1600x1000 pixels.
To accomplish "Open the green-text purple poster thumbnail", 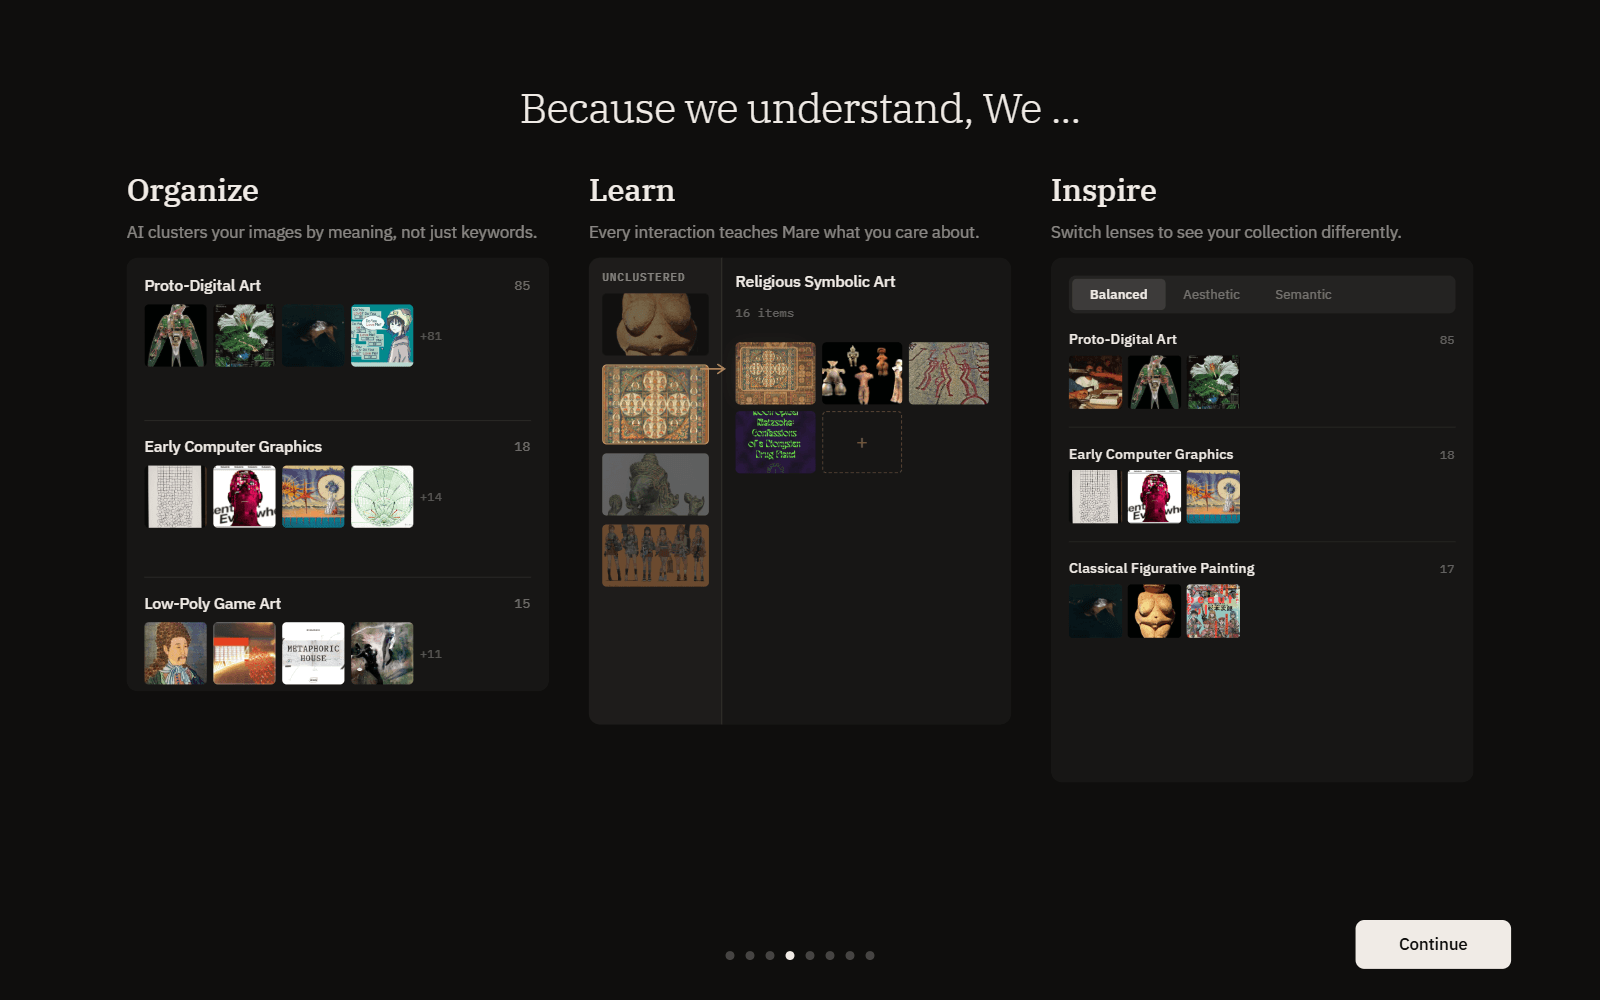I will 775,442.
